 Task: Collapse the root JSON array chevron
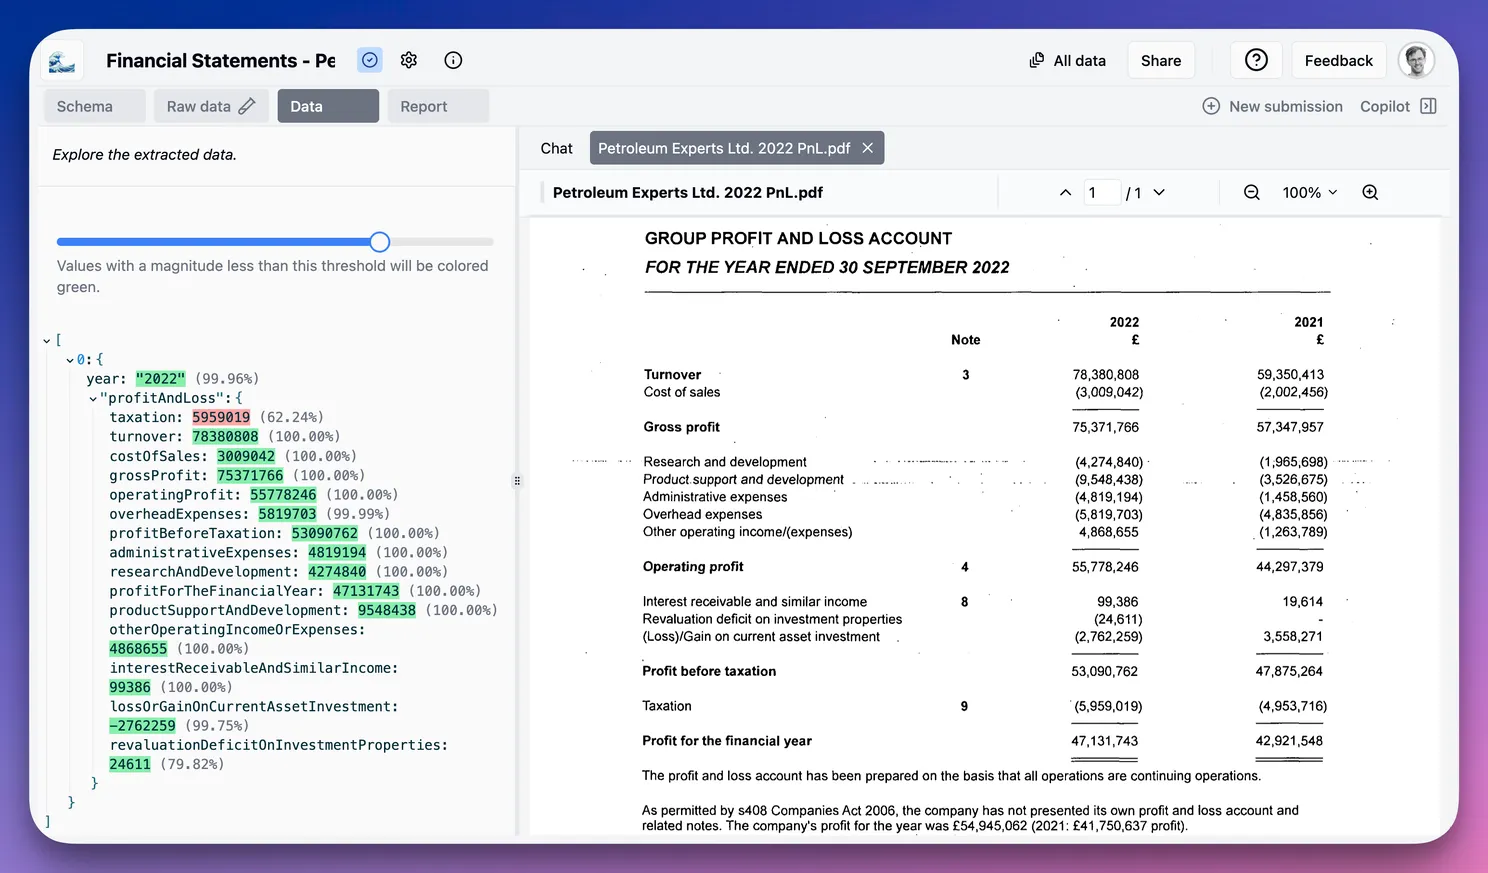click(47, 340)
